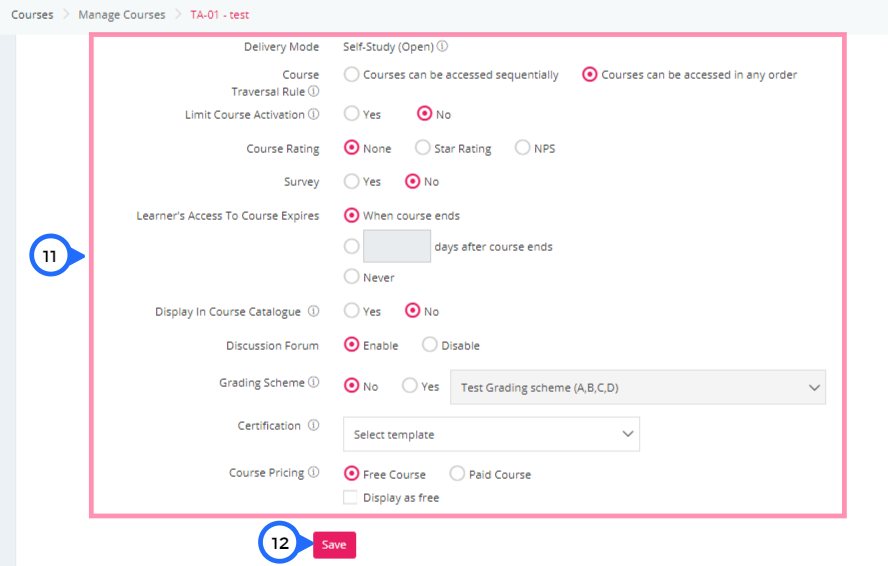This screenshot has width=888, height=566.
Task: Open the Limit Course Activation info icon
Action: click(x=313, y=114)
